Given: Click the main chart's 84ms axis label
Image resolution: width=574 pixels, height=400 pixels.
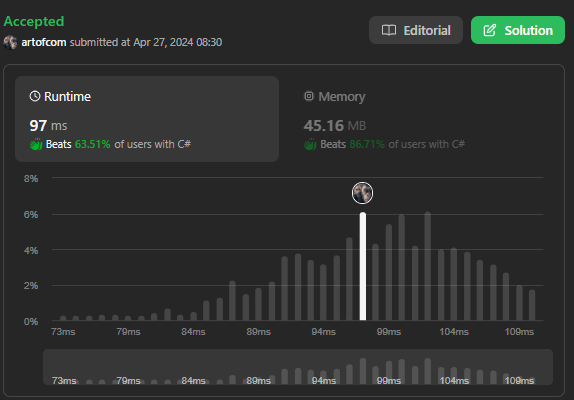Looking at the screenshot, I should tap(193, 332).
